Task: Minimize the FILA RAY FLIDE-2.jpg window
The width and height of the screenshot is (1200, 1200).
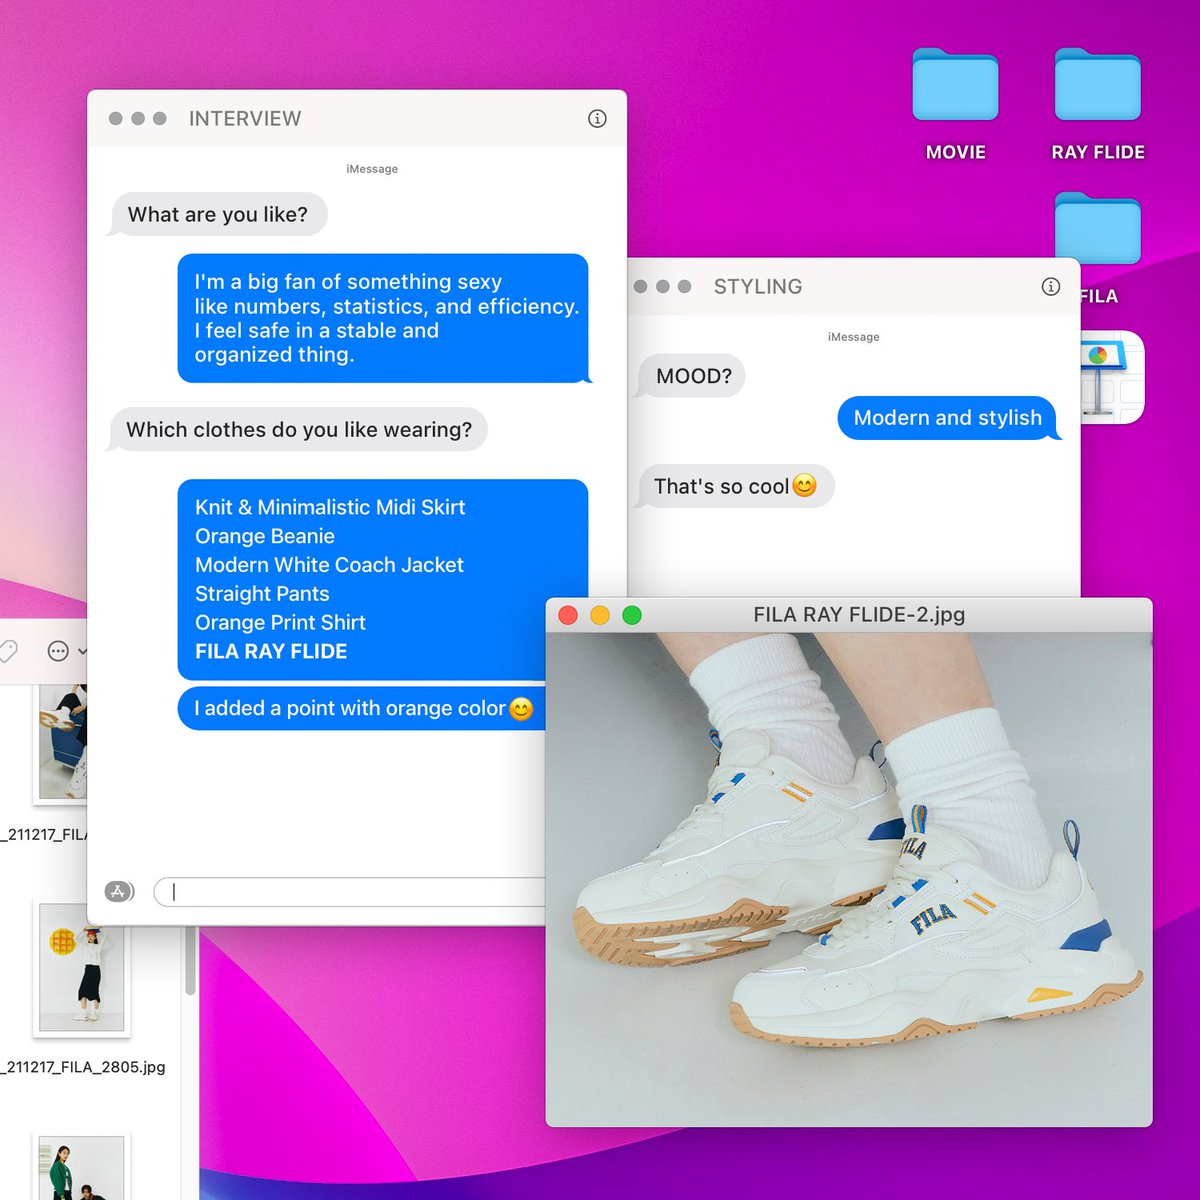Action: click(600, 615)
